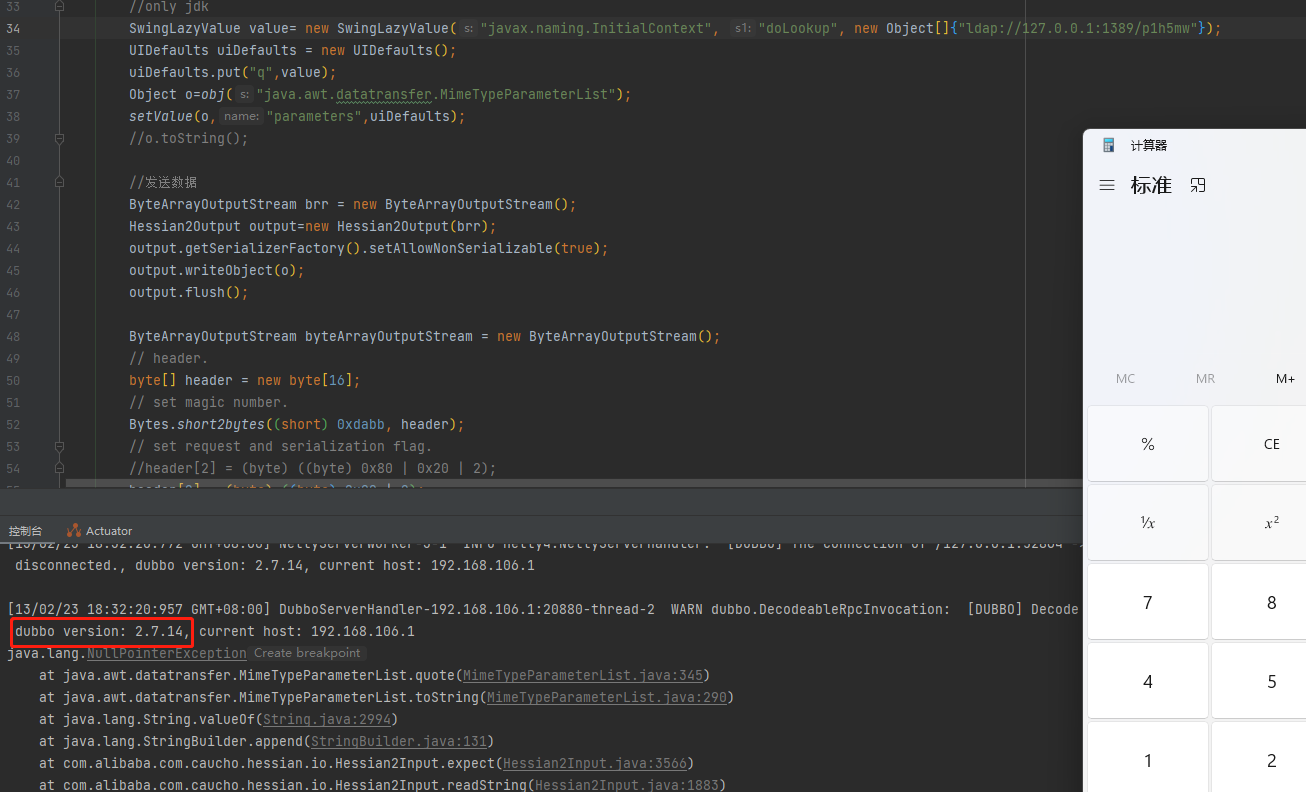Click the keep-on-top icon beside 标准
This screenshot has width=1306, height=792.
pos(1198,185)
